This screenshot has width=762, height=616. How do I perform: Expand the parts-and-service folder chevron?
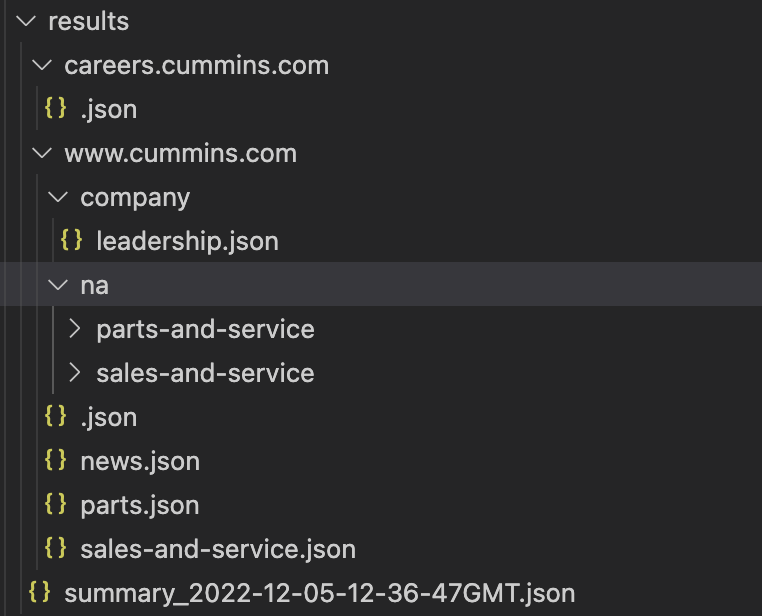tap(74, 329)
